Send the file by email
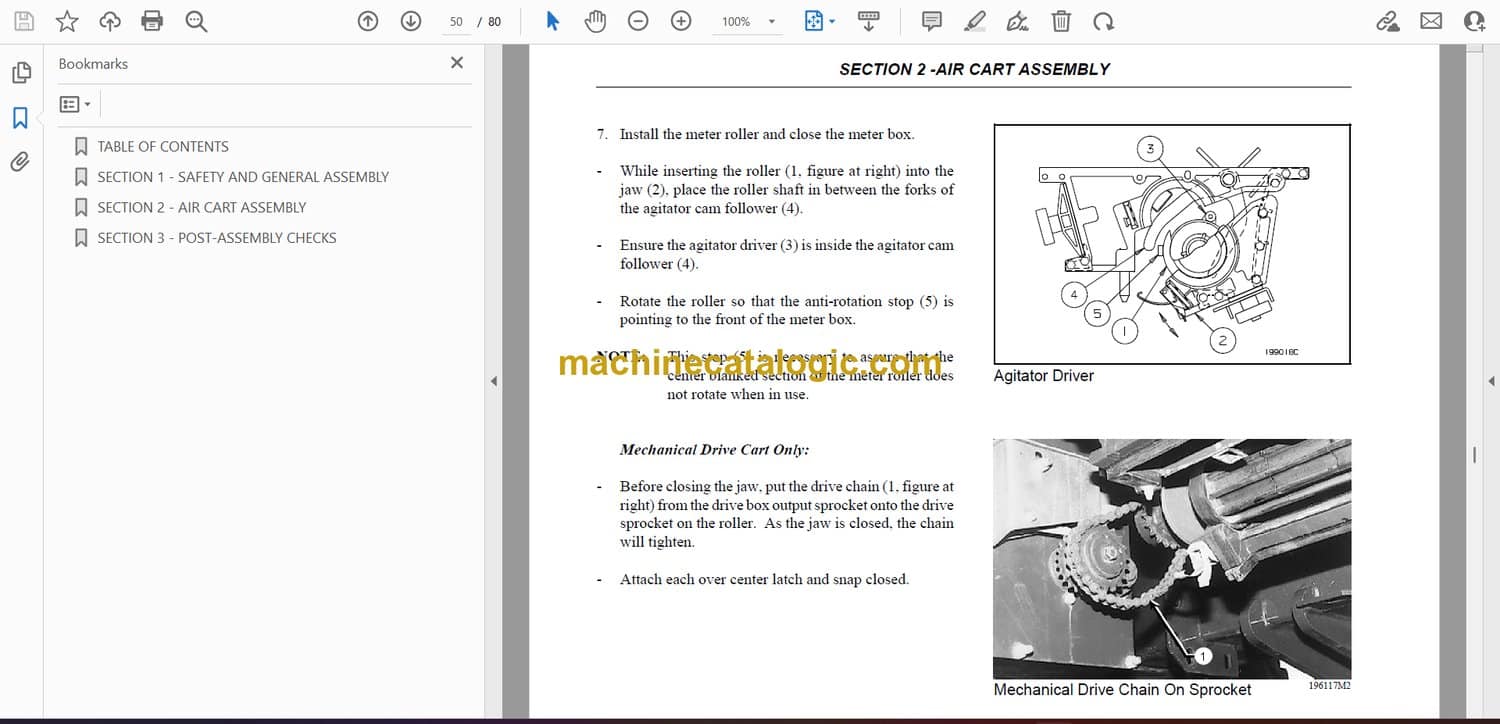 1431,21
